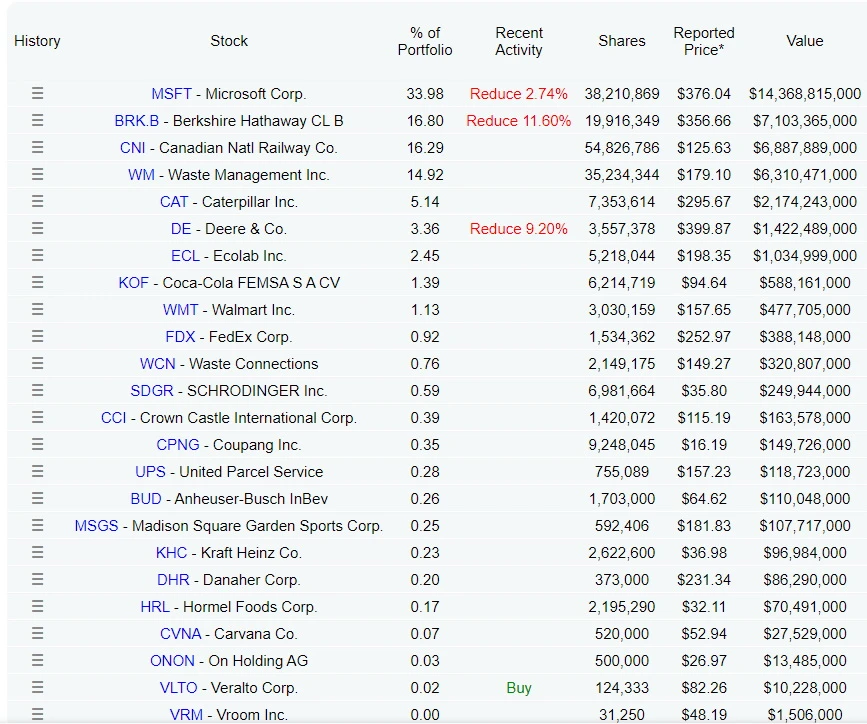Image resolution: width=867 pixels, height=724 pixels.
Task: Click the Value column header
Action: 804,41
